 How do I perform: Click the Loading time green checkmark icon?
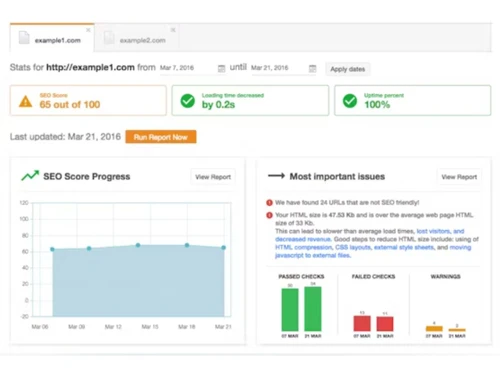tap(188, 101)
